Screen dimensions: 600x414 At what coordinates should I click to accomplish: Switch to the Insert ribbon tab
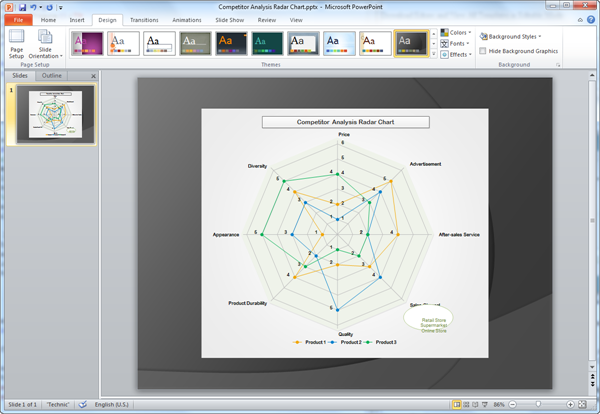click(77, 20)
